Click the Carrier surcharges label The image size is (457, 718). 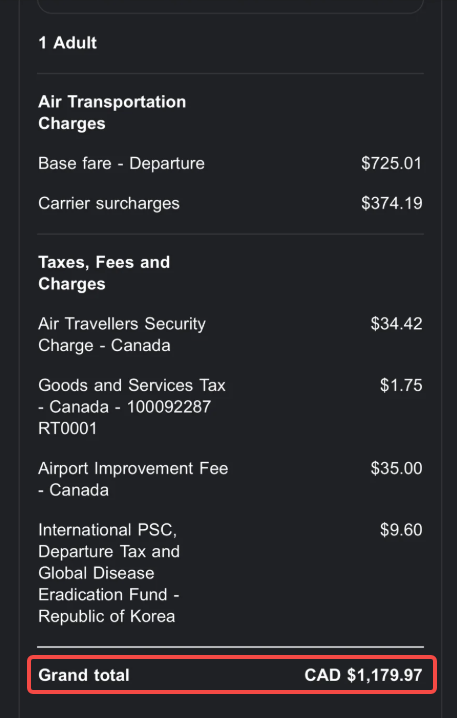click(109, 204)
